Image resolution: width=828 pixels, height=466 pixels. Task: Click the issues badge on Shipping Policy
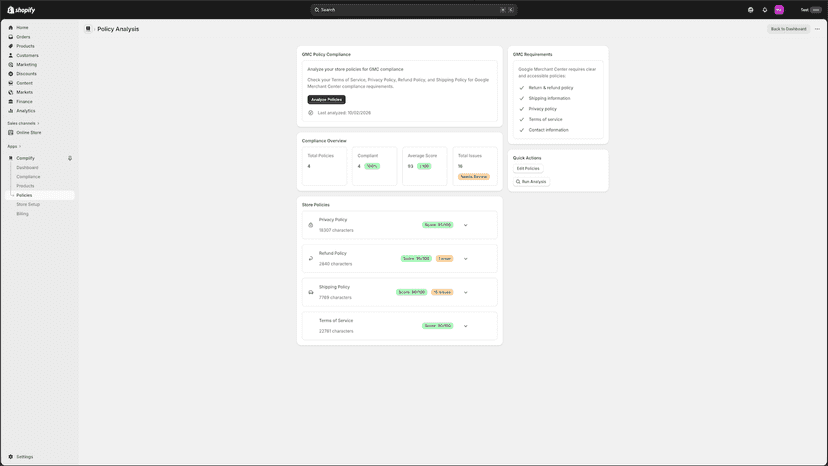[442, 292]
